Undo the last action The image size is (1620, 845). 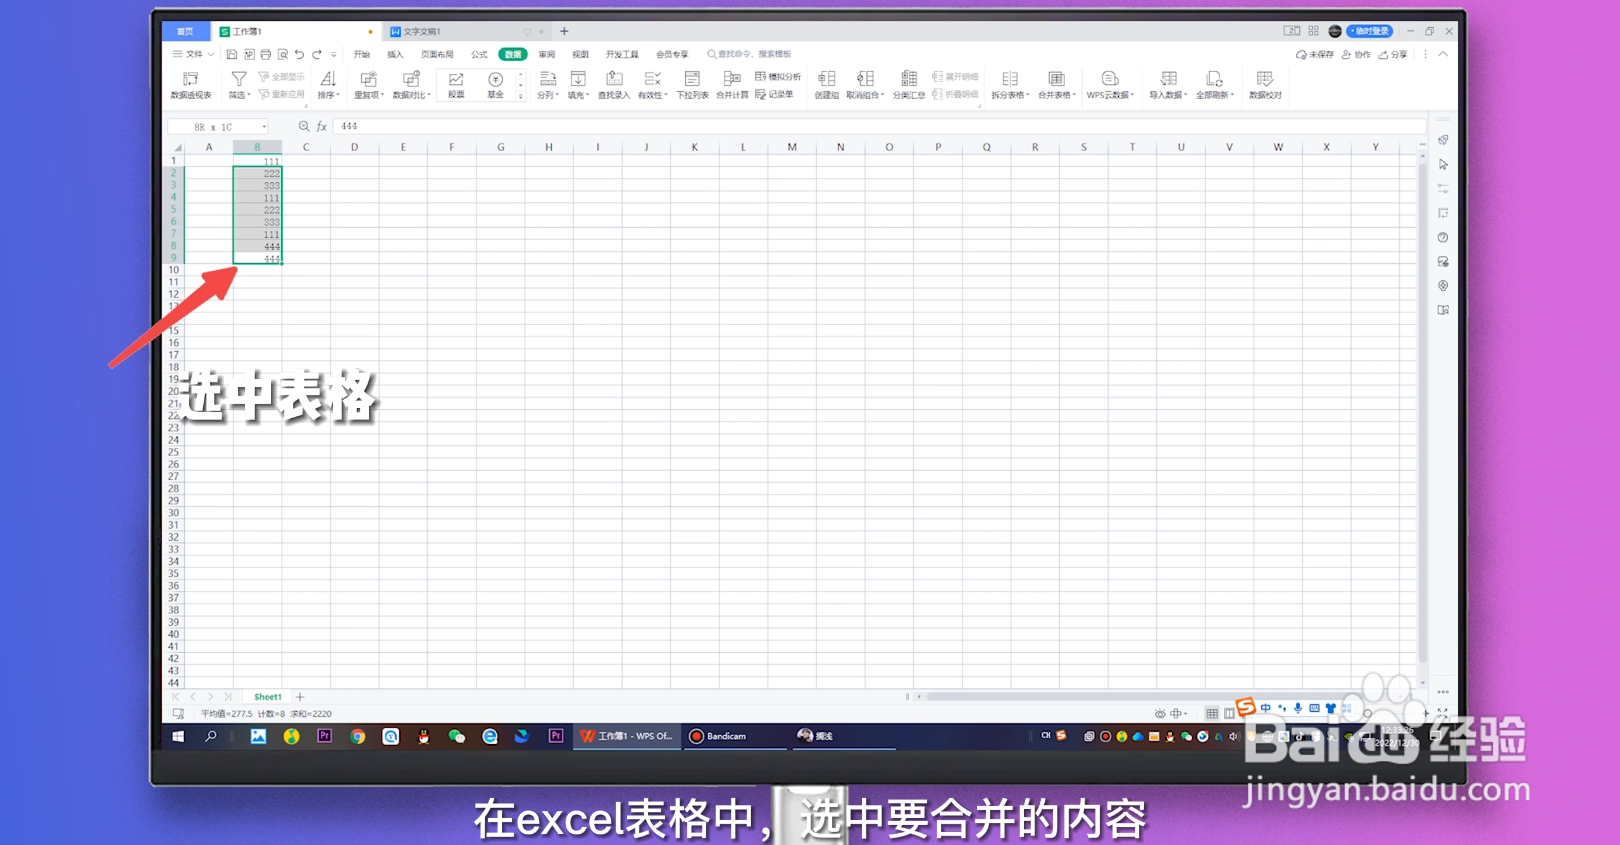(x=299, y=54)
